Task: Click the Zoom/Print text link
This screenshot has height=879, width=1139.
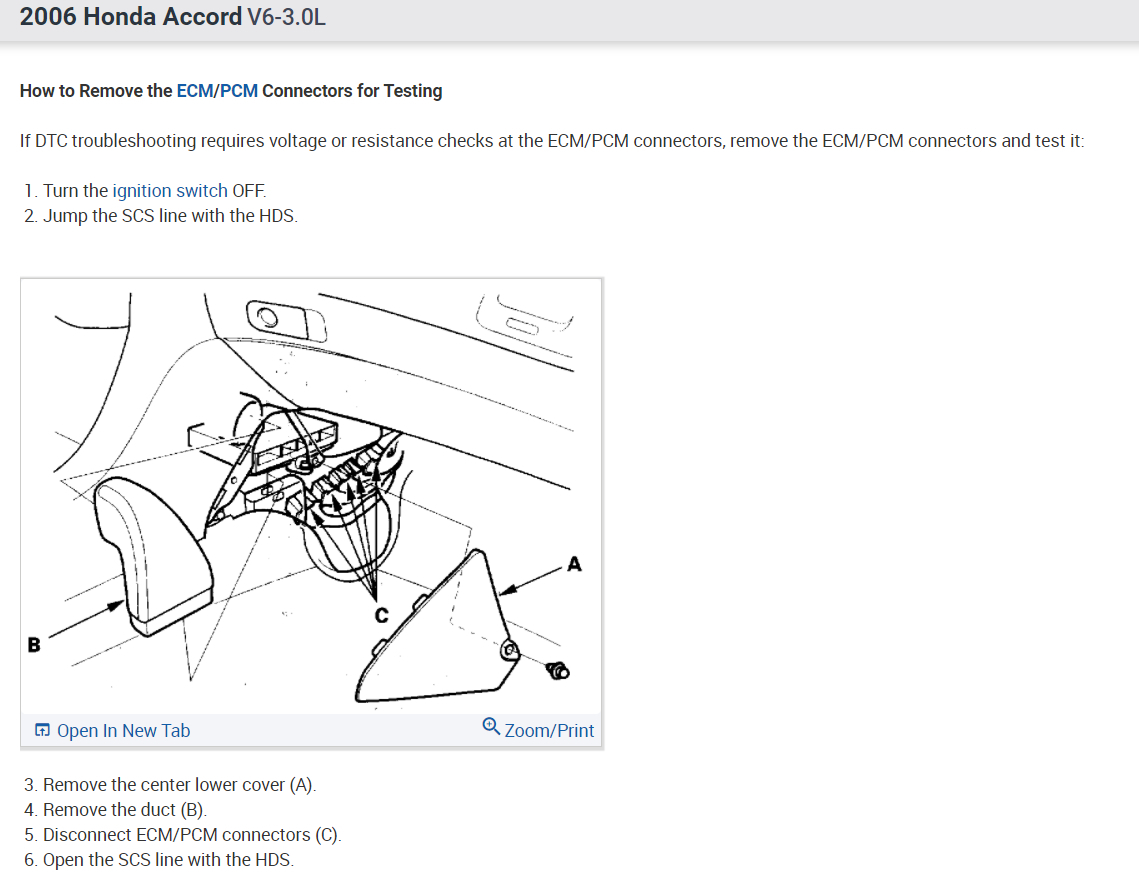Action: pos(549,730)
